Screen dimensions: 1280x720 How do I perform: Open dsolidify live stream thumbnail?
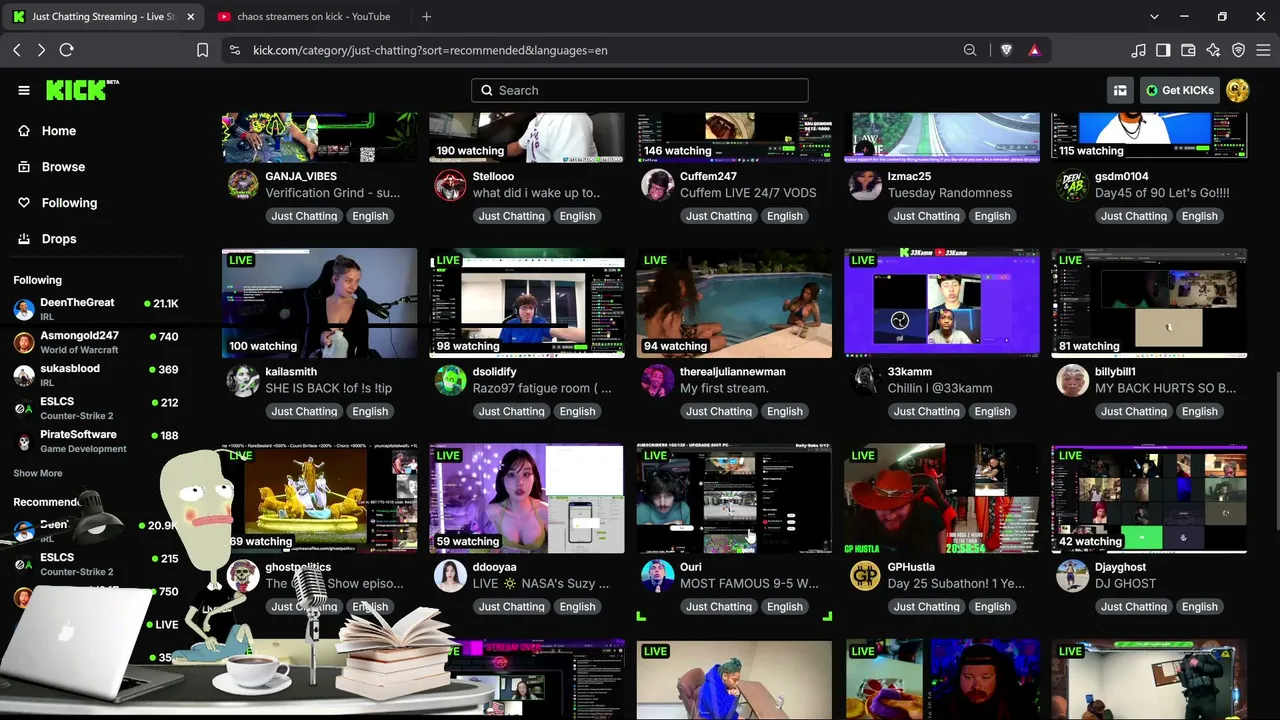(527, 303)
